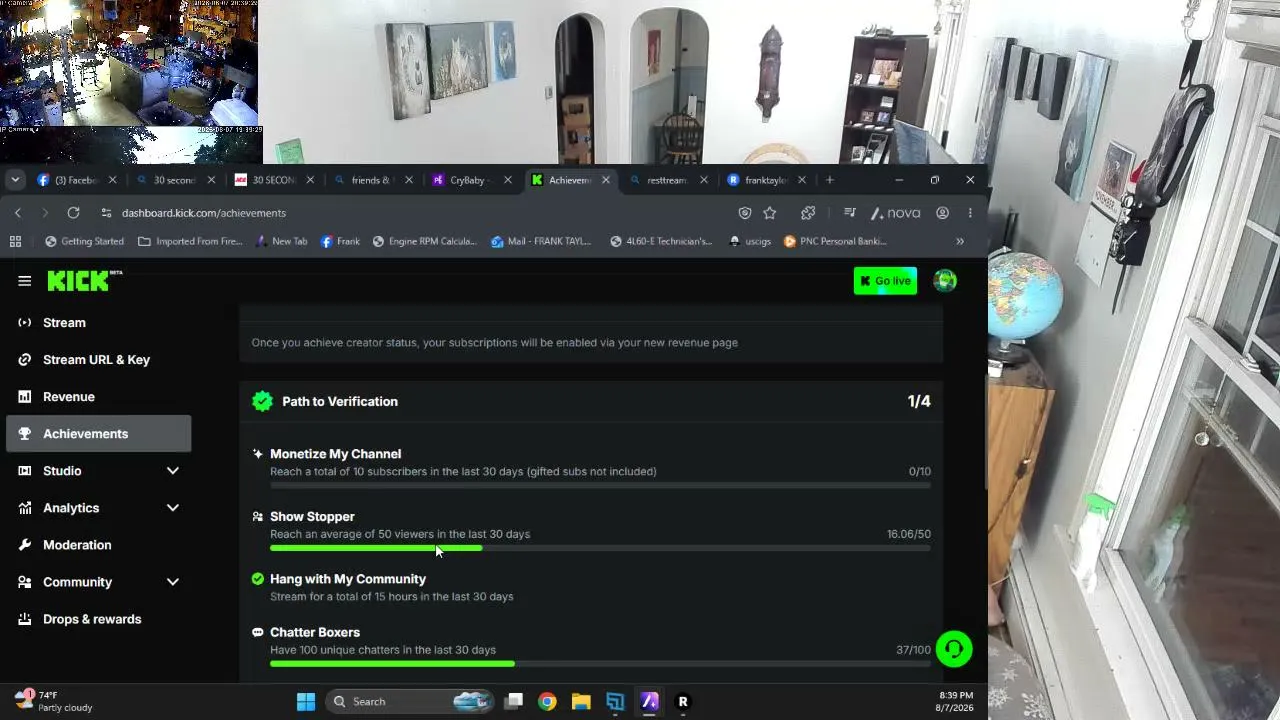Close the CryBaby tab
The height and width of the screenshot is (720, 1280).
(x=507, y=180)
